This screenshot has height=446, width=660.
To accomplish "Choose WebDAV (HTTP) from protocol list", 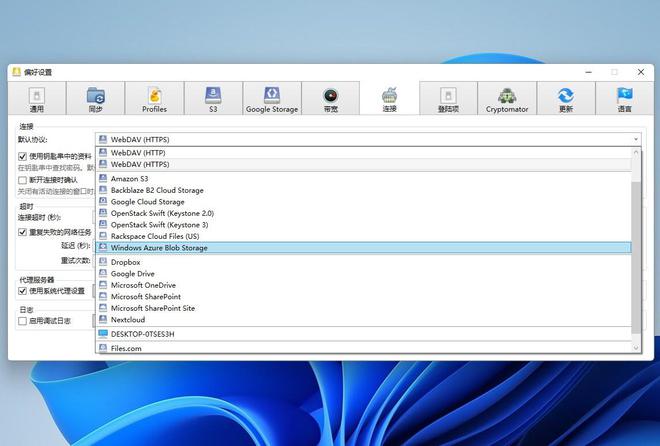I will pyautogui.click(x=364, y=153).
